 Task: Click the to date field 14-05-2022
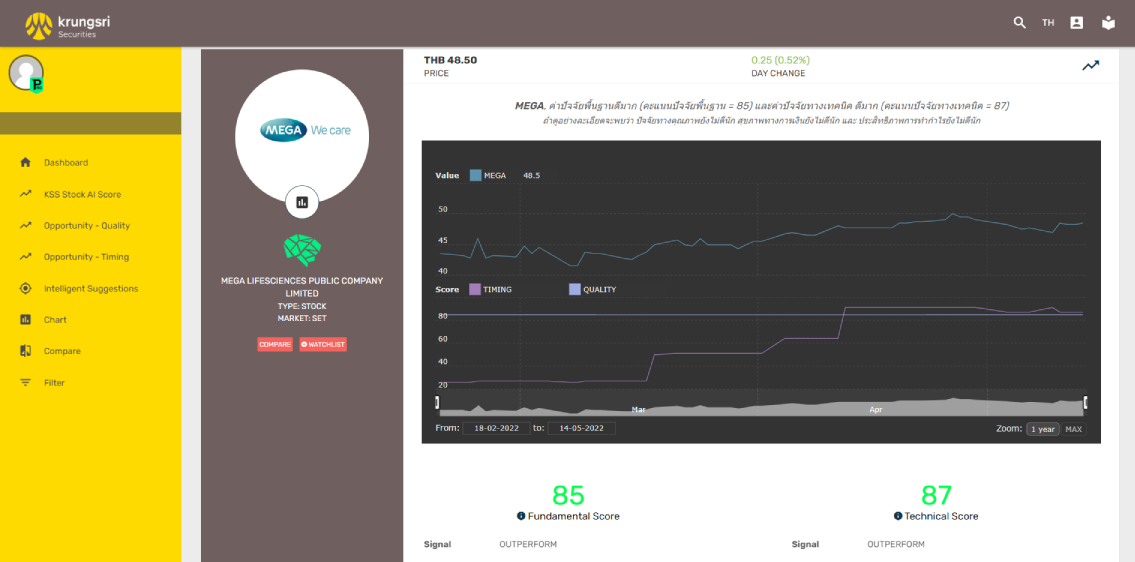(581, 428)
